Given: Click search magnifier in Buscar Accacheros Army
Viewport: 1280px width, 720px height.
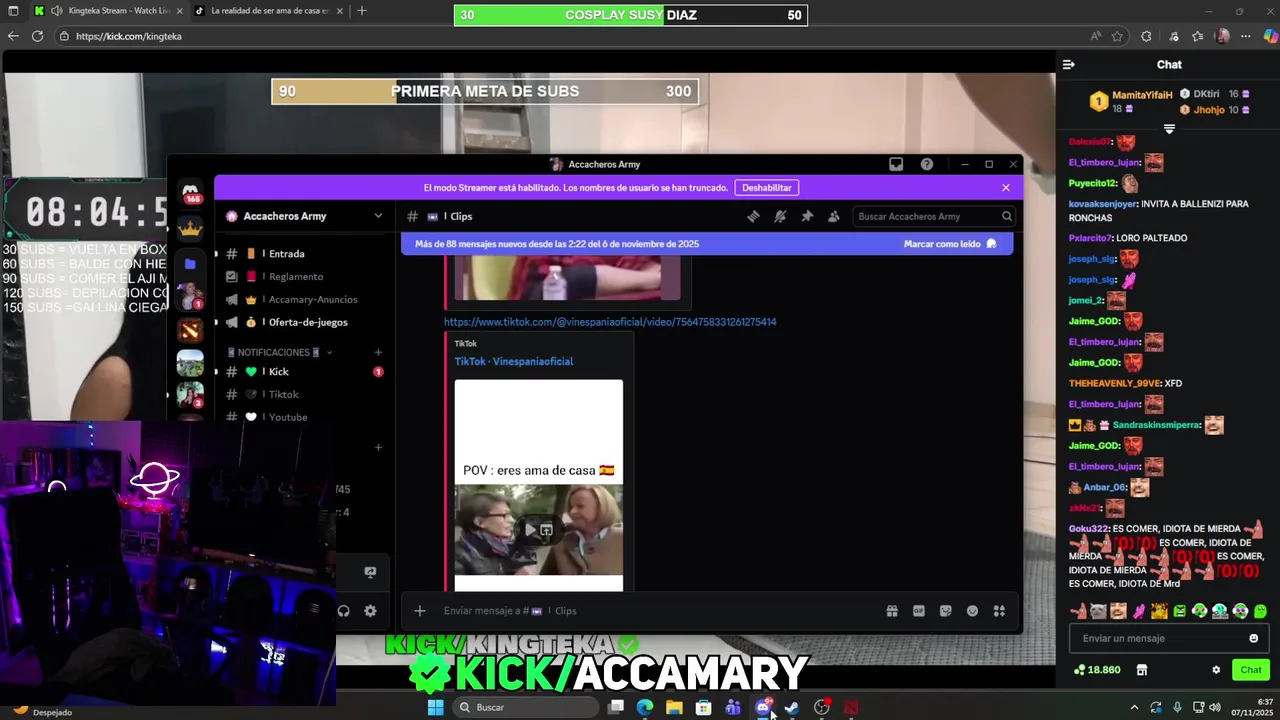Looking at the screenshot, I should coord(1007,216).
